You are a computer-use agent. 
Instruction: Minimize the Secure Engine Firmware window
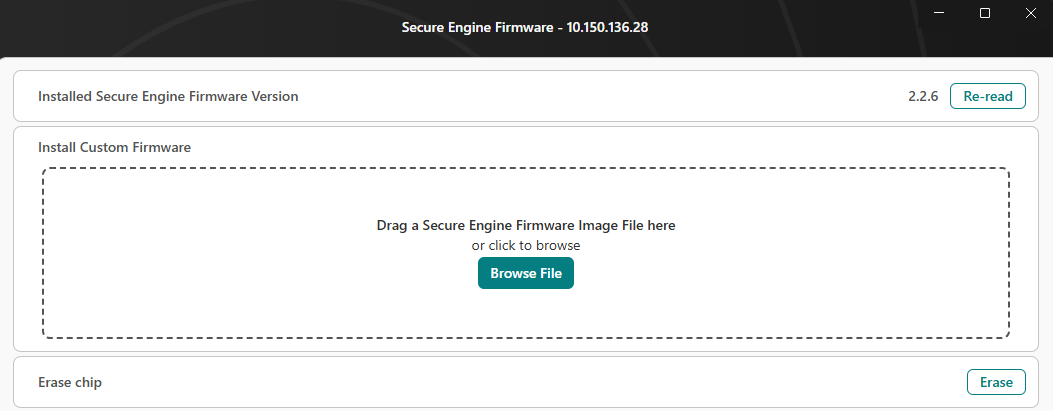pyautogui.click(x=939, y=13)
